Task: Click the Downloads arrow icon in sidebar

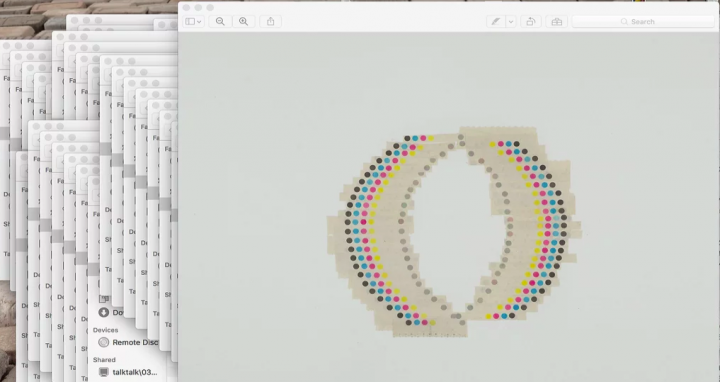Action: coord(104,312)
